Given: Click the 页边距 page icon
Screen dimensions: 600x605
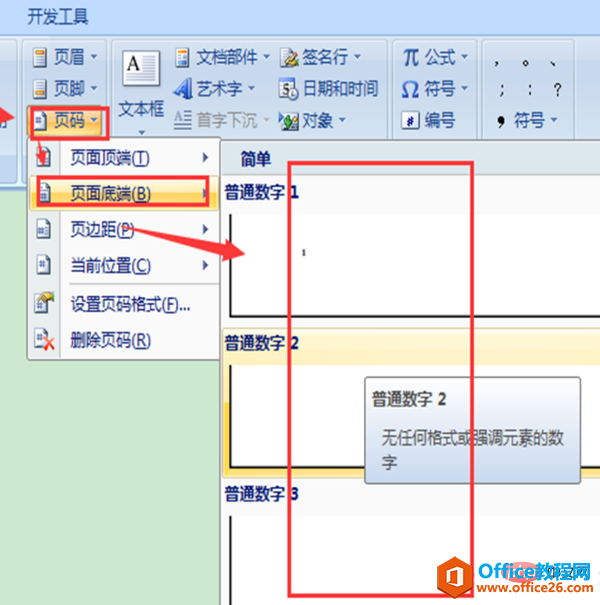Looking at the screenshot, I should coord(43,229).
